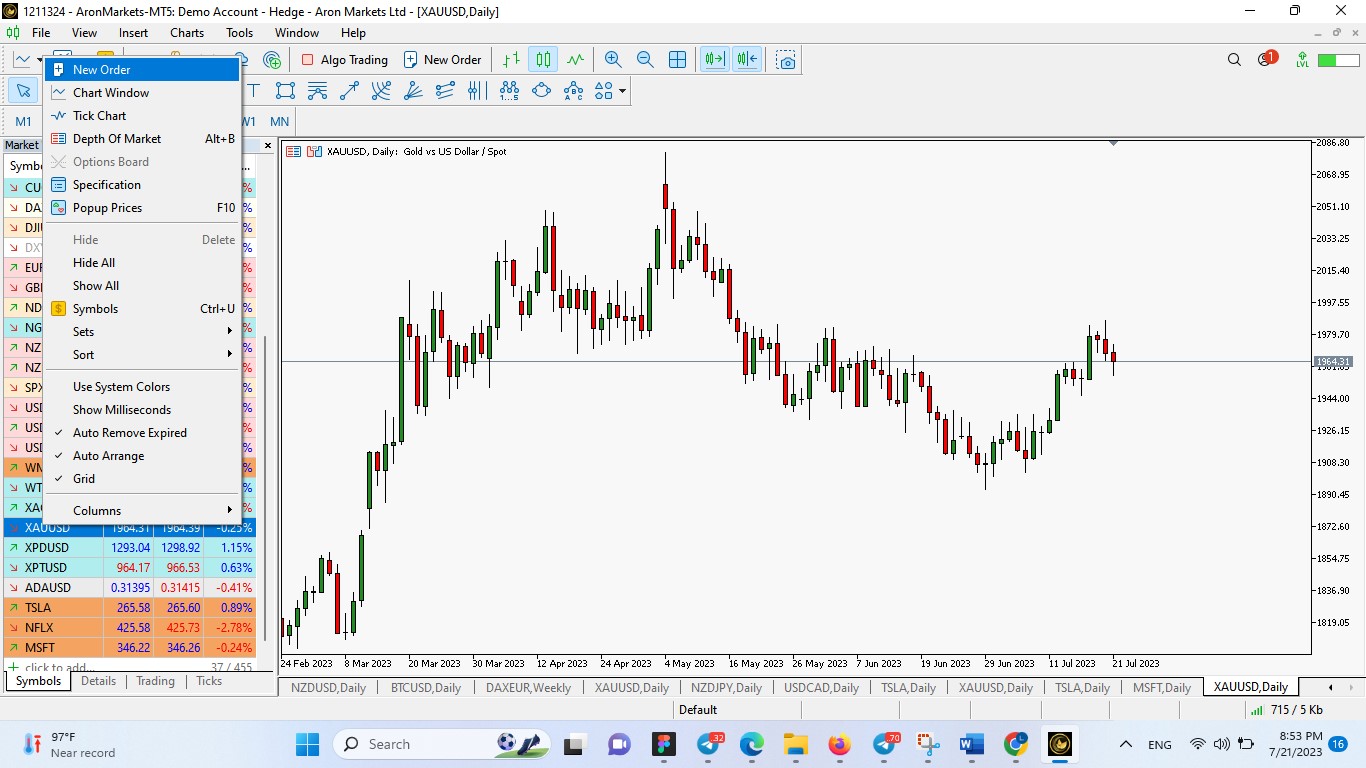Switch to Details tab in Market Watch
This screenshot has height=768, width=1366.
99,681
